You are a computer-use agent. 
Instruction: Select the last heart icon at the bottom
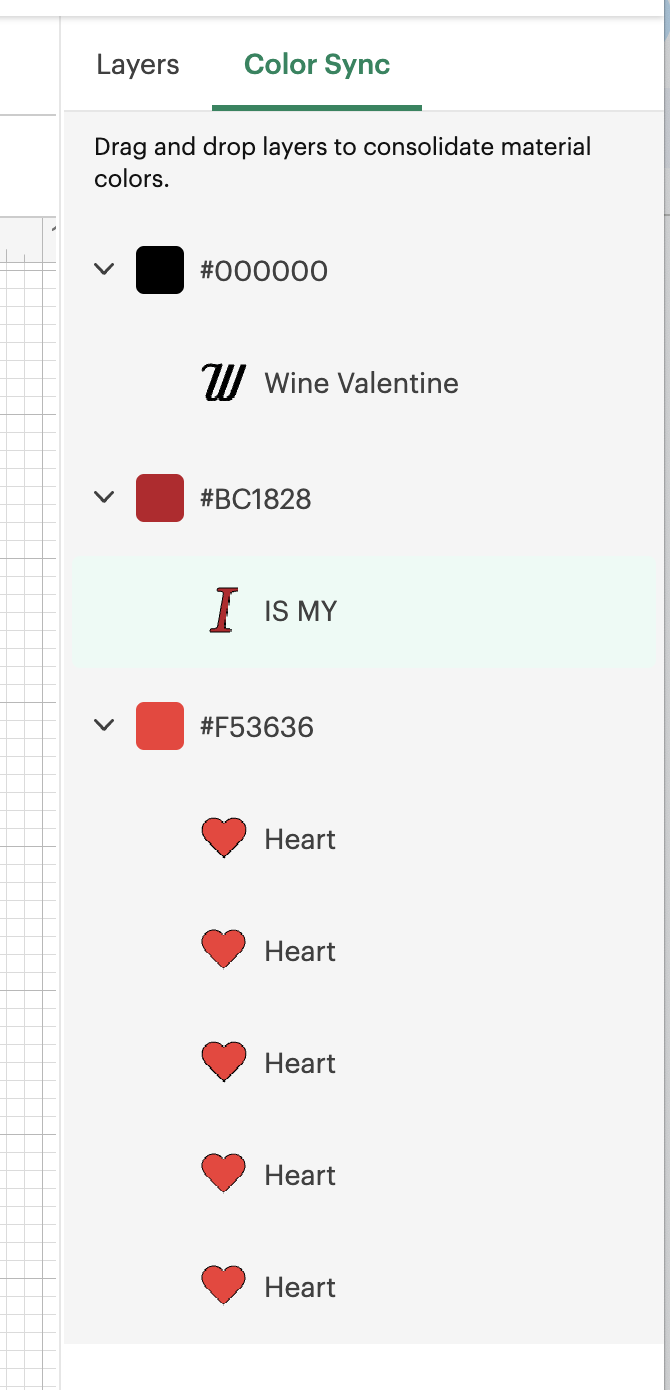pyautogui.click(x=224, y=1286)
